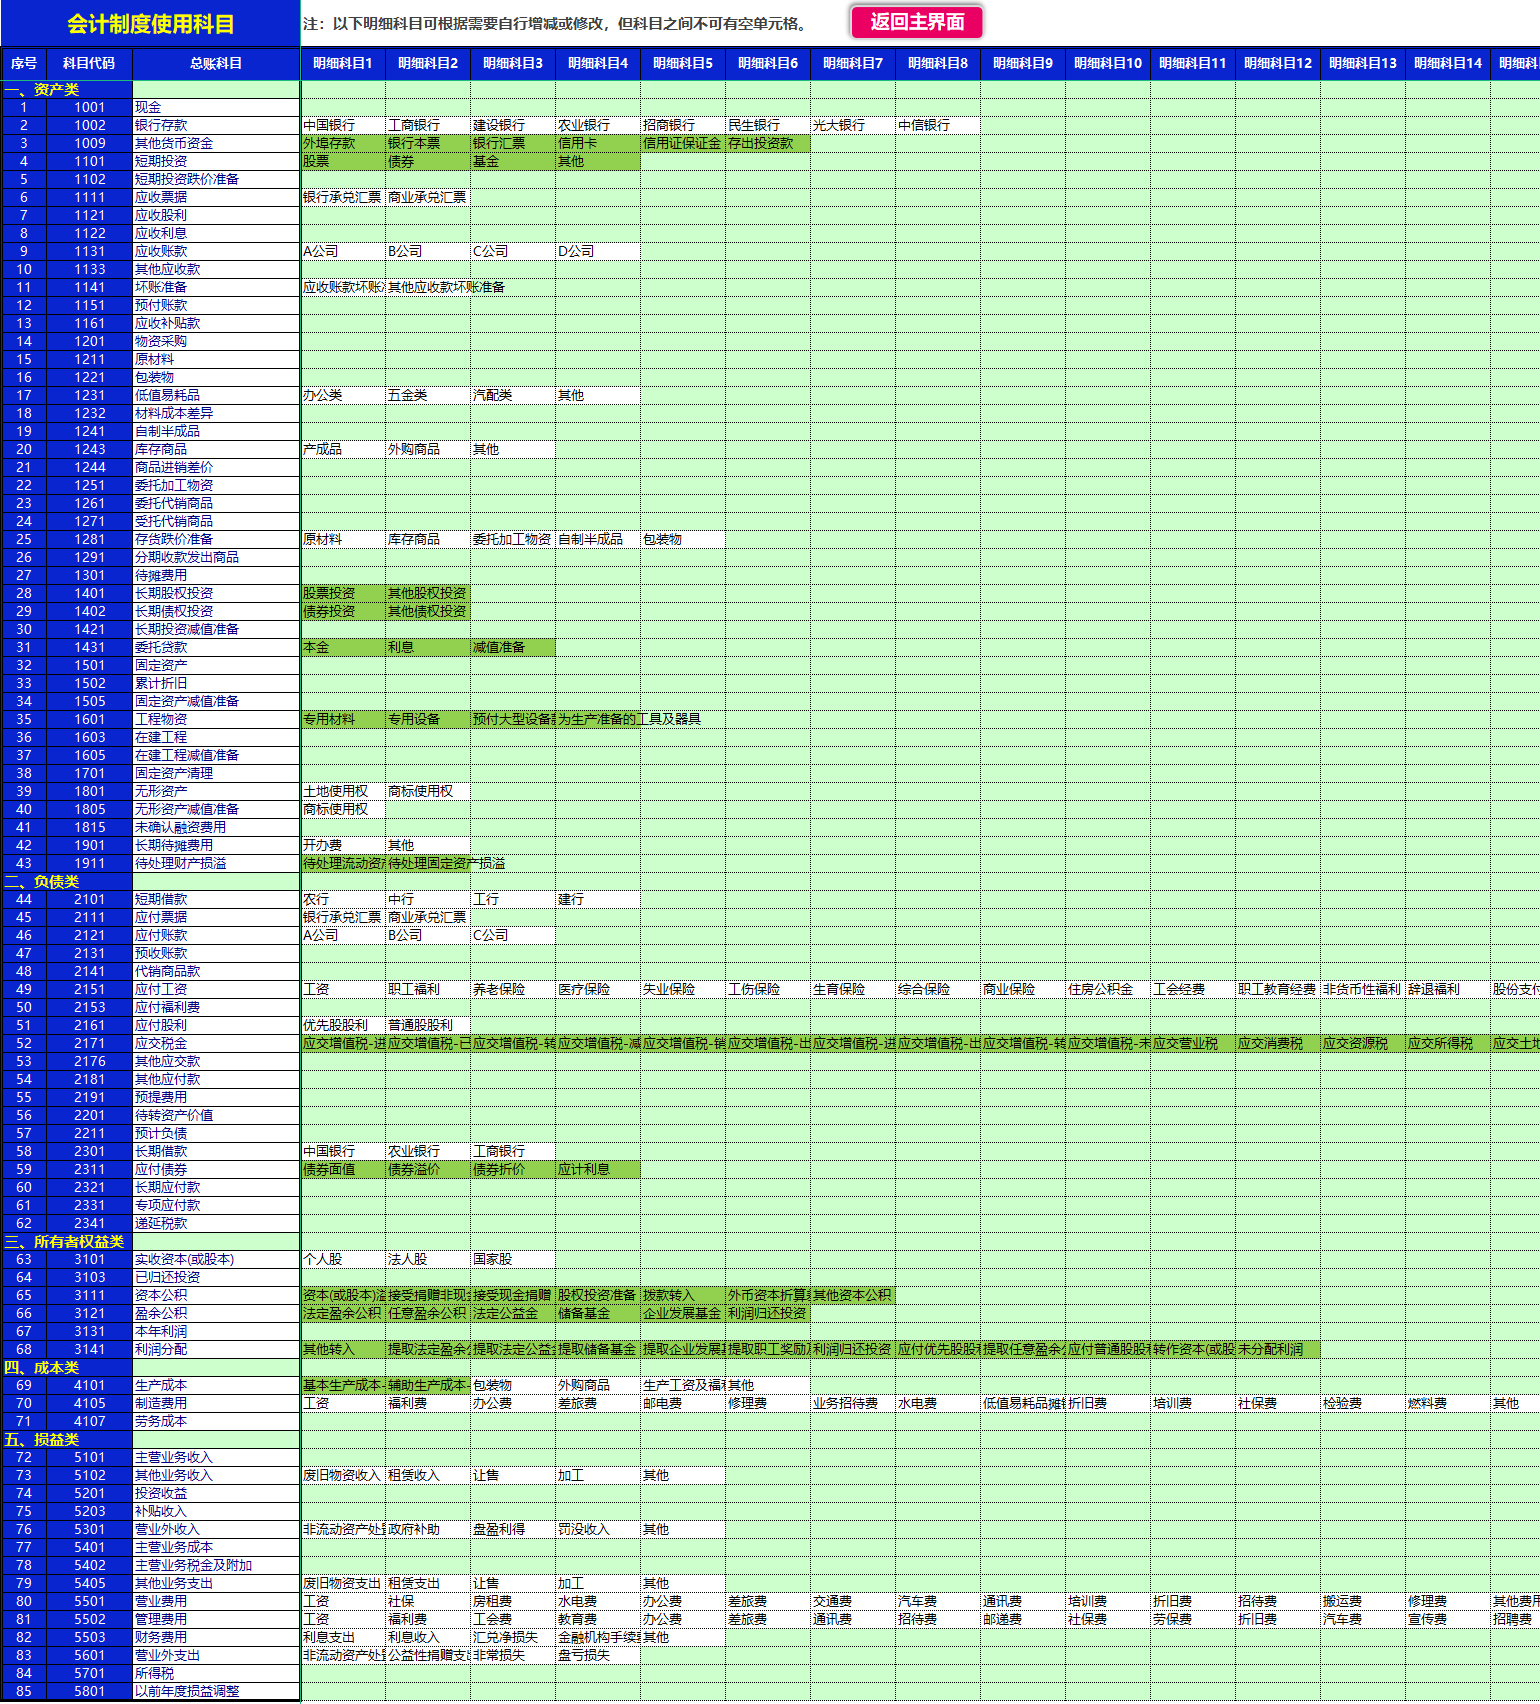Click the 以前年度损益调整 account cell

pyautogui.click(x=216, y=1691)
